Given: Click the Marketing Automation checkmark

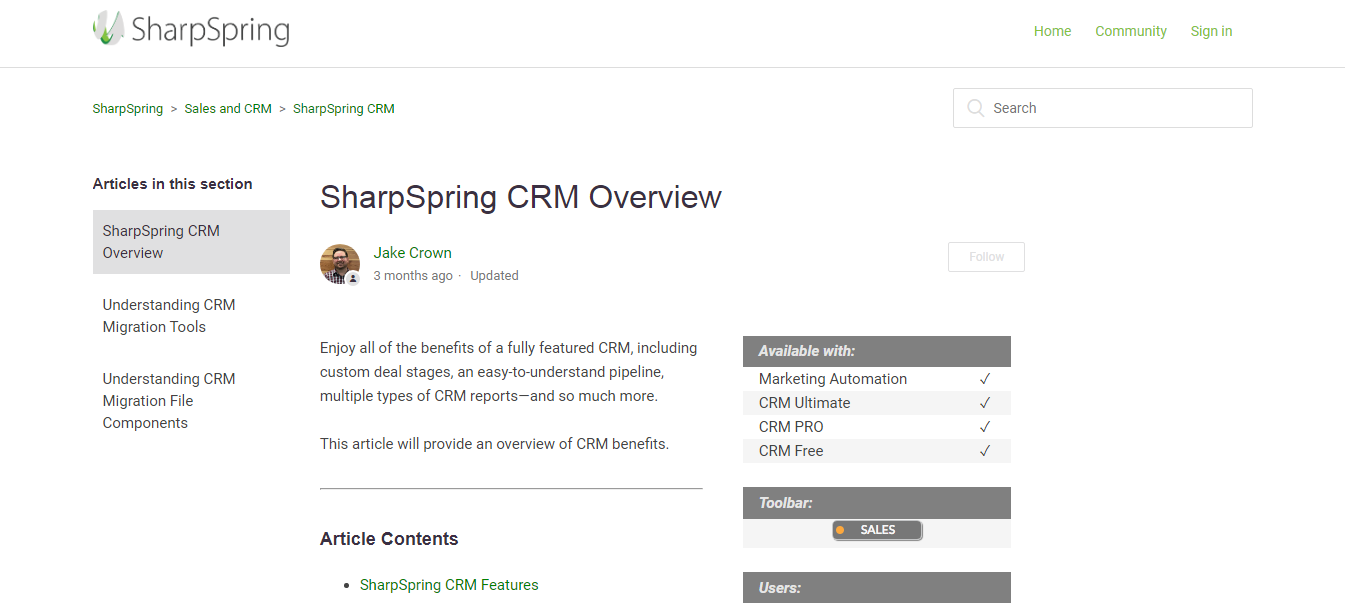Looking at the screenshot, I should (985, 379).
